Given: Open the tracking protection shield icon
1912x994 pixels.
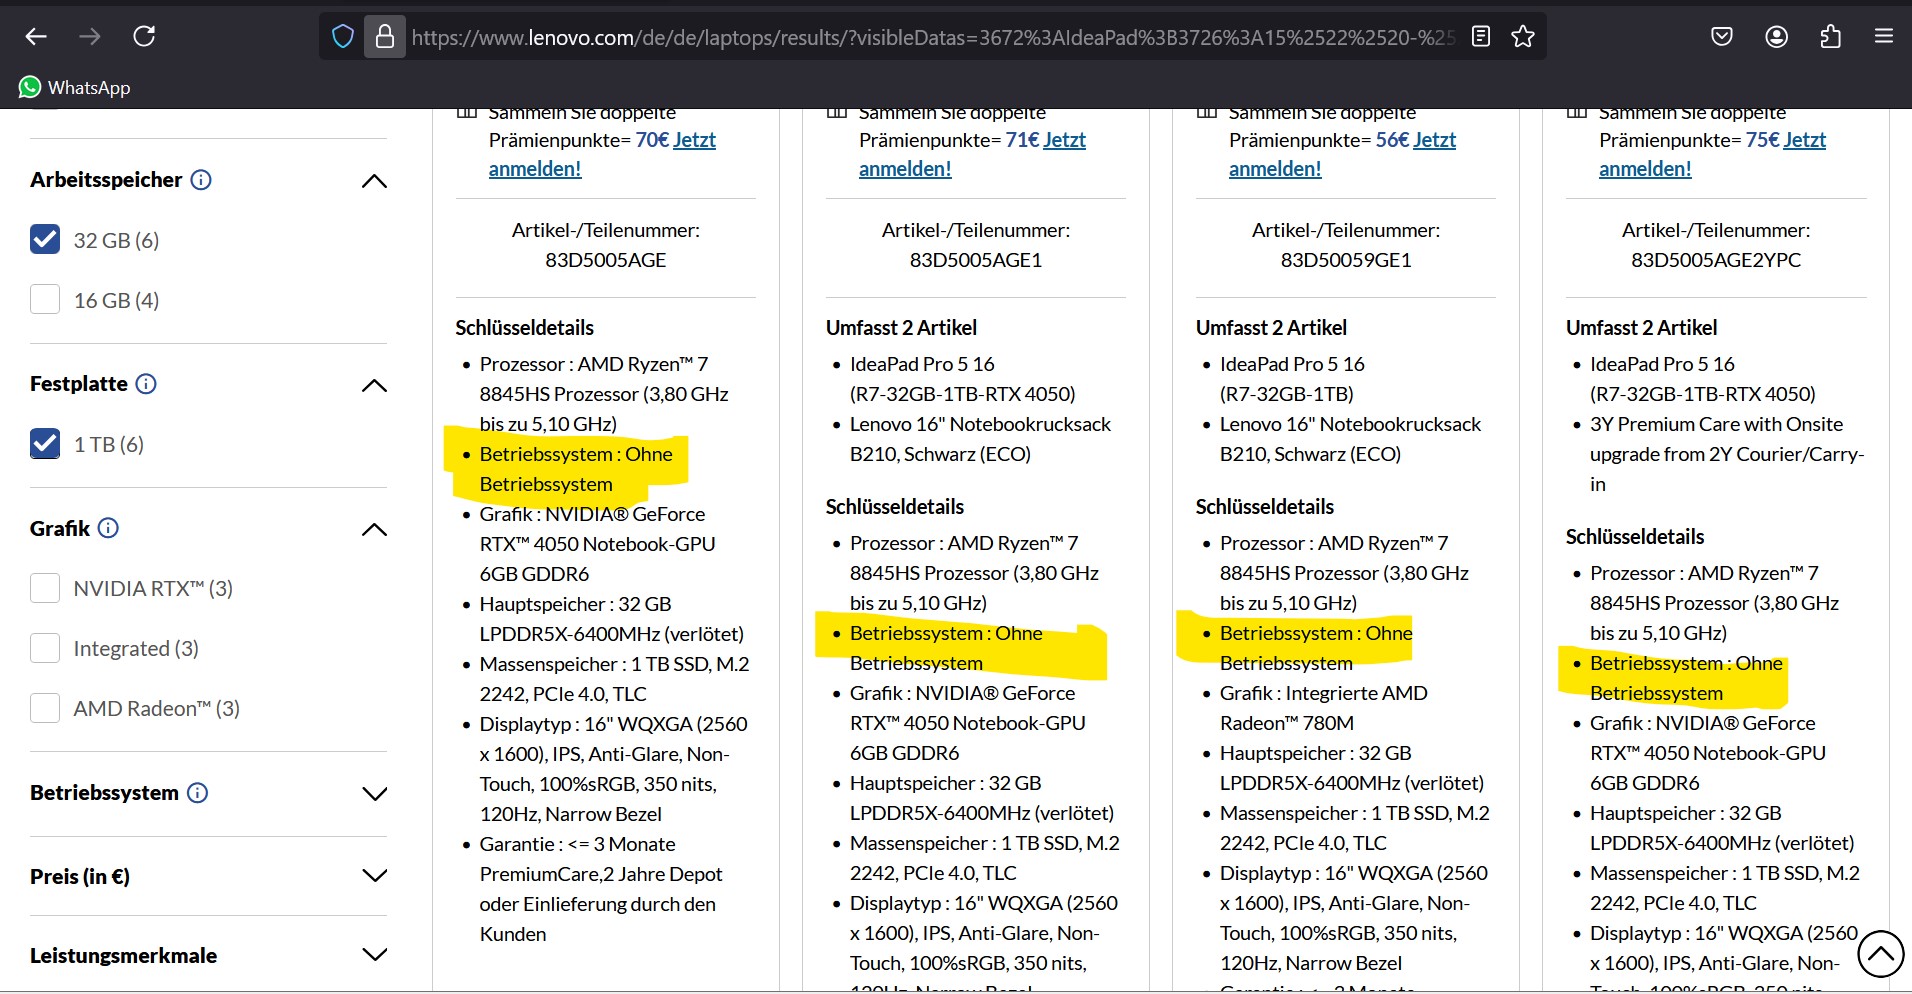Looking at the screenshot, I should [x=343, y=37].
